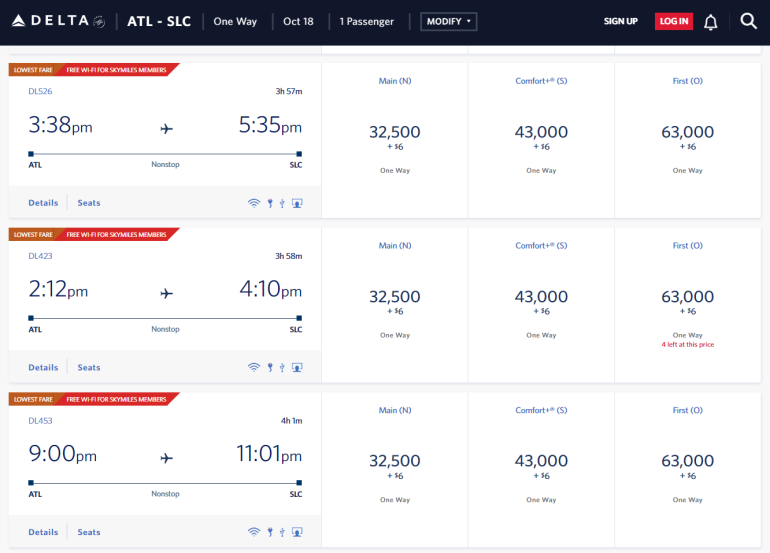The height and width of the screenshot is (553, 770).
Task: Open Details for the 9:00pm flight
Action: [x=43, y=533]
